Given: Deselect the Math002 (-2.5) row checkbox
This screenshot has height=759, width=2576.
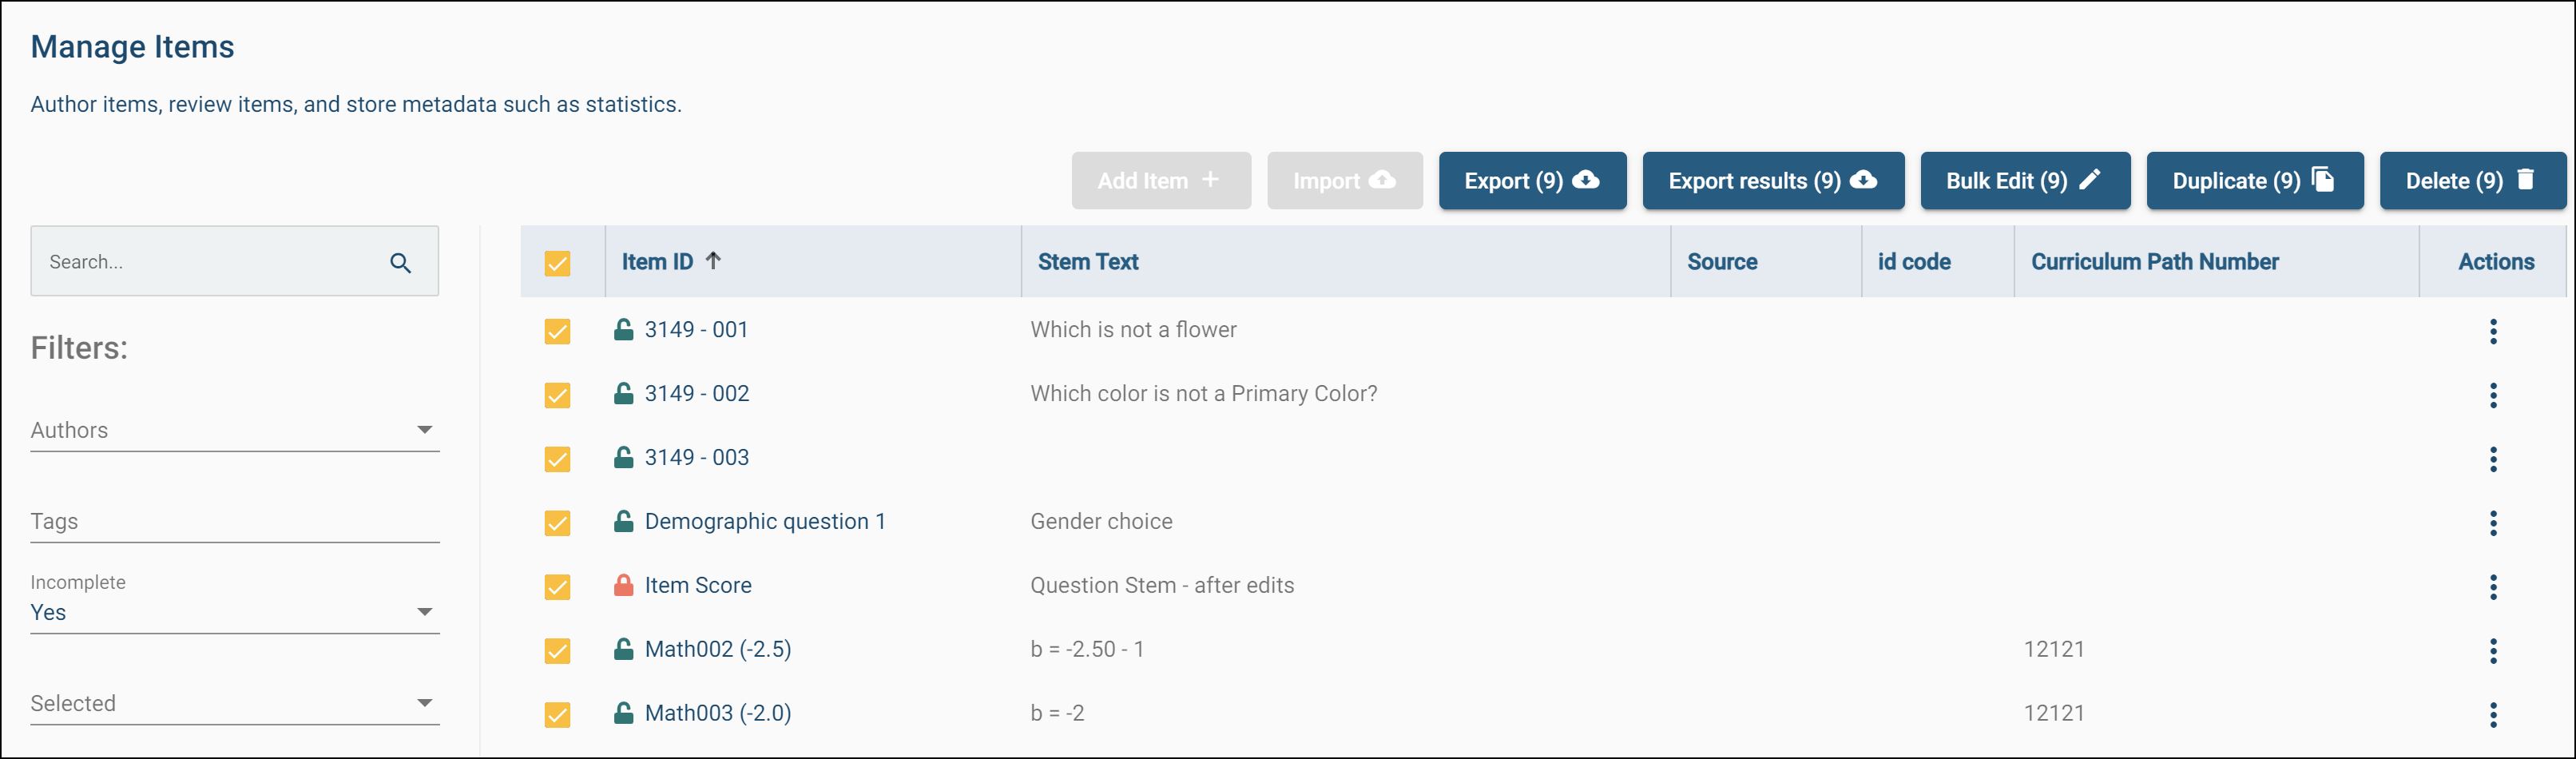Looking at the screenshot, I should click(557, 651).
